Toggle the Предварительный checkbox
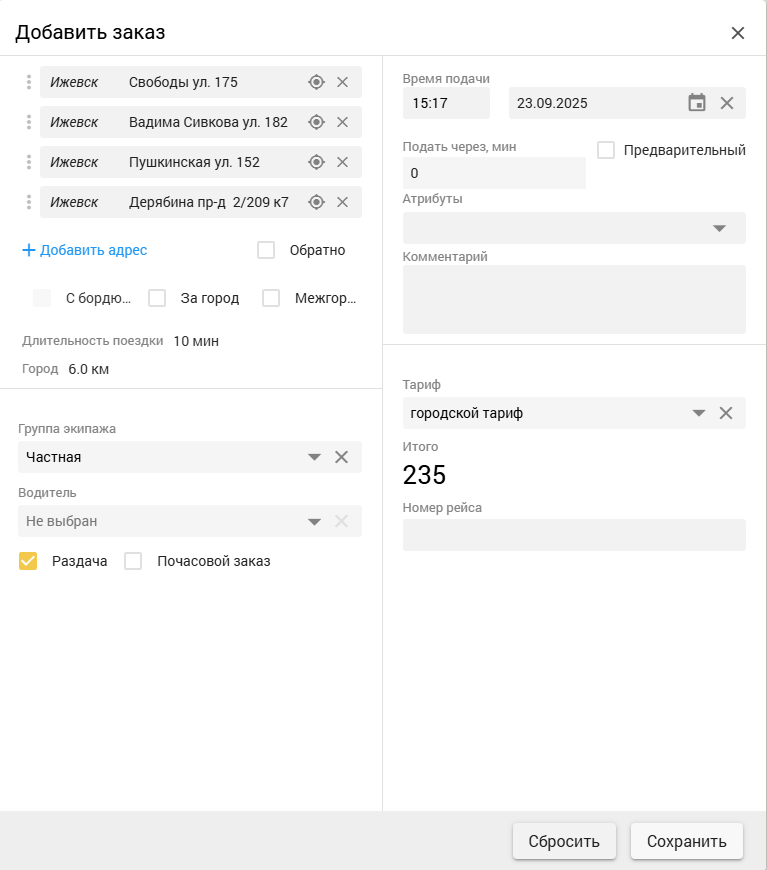Image resolution: width=767 pixels, height=870 pixels. pos(605,150)
